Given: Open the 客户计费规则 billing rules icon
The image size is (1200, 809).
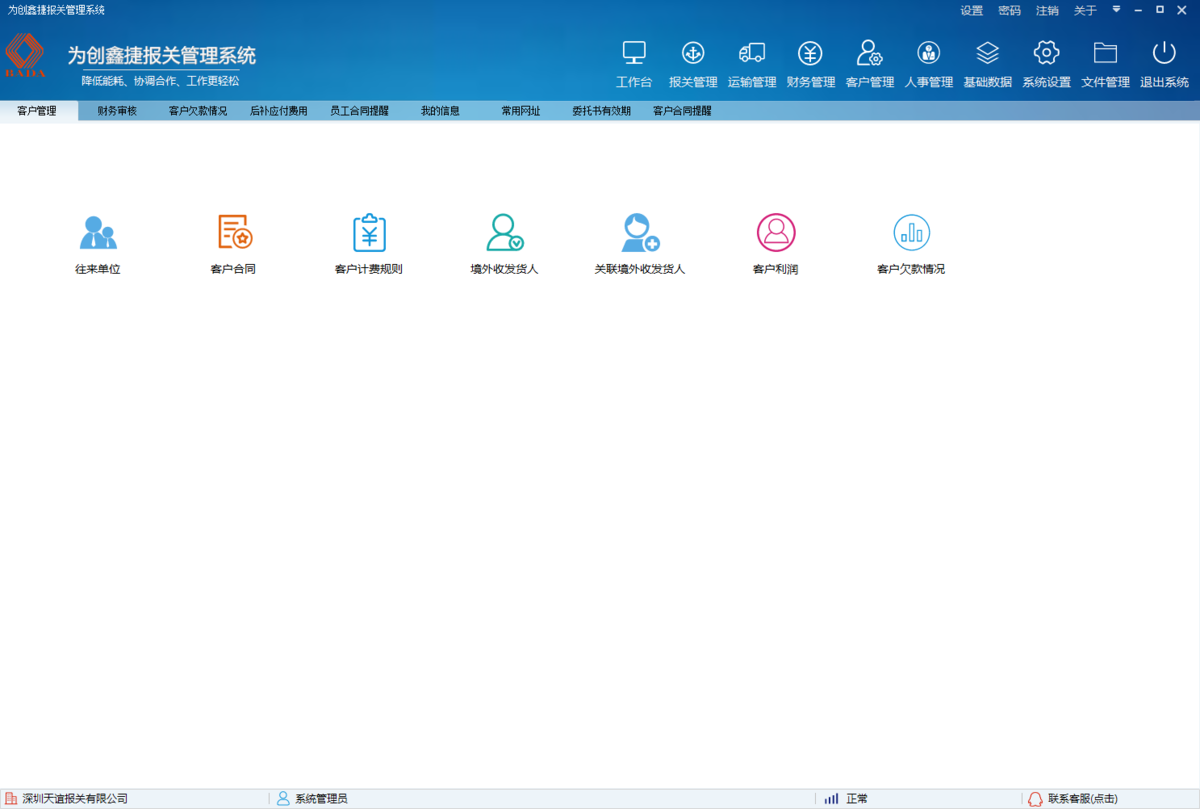Looking at the screenshot, I should click(367, 238).
